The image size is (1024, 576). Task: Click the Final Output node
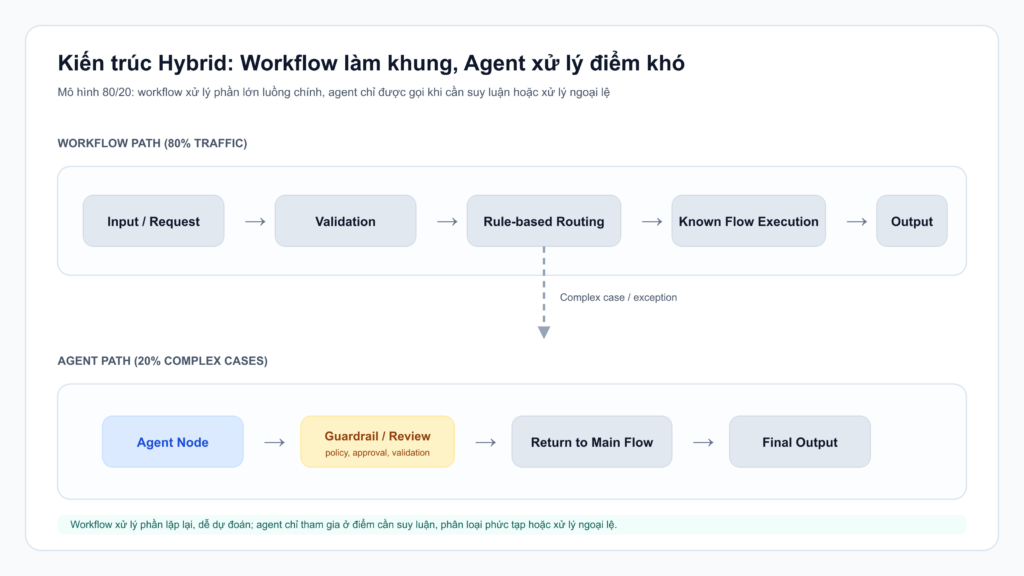(799, 441)
